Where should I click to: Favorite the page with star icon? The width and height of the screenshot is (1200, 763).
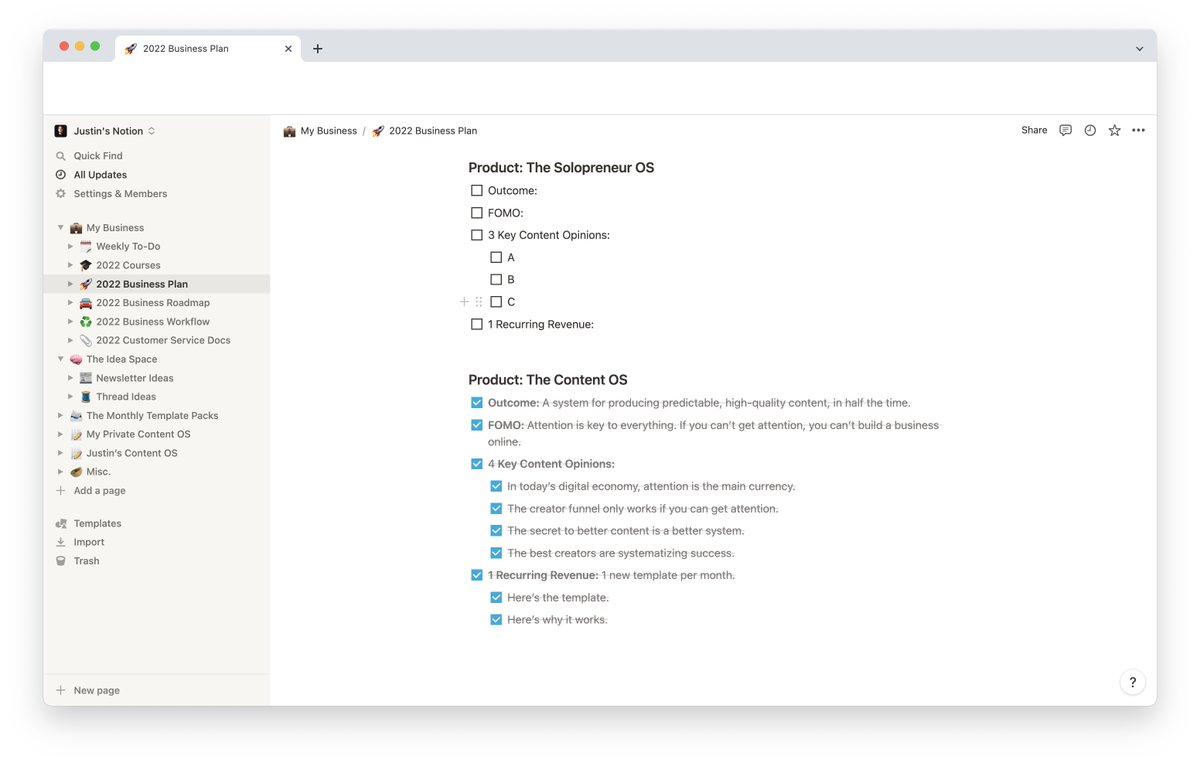pyautogui.click(x=1114, y=130)
